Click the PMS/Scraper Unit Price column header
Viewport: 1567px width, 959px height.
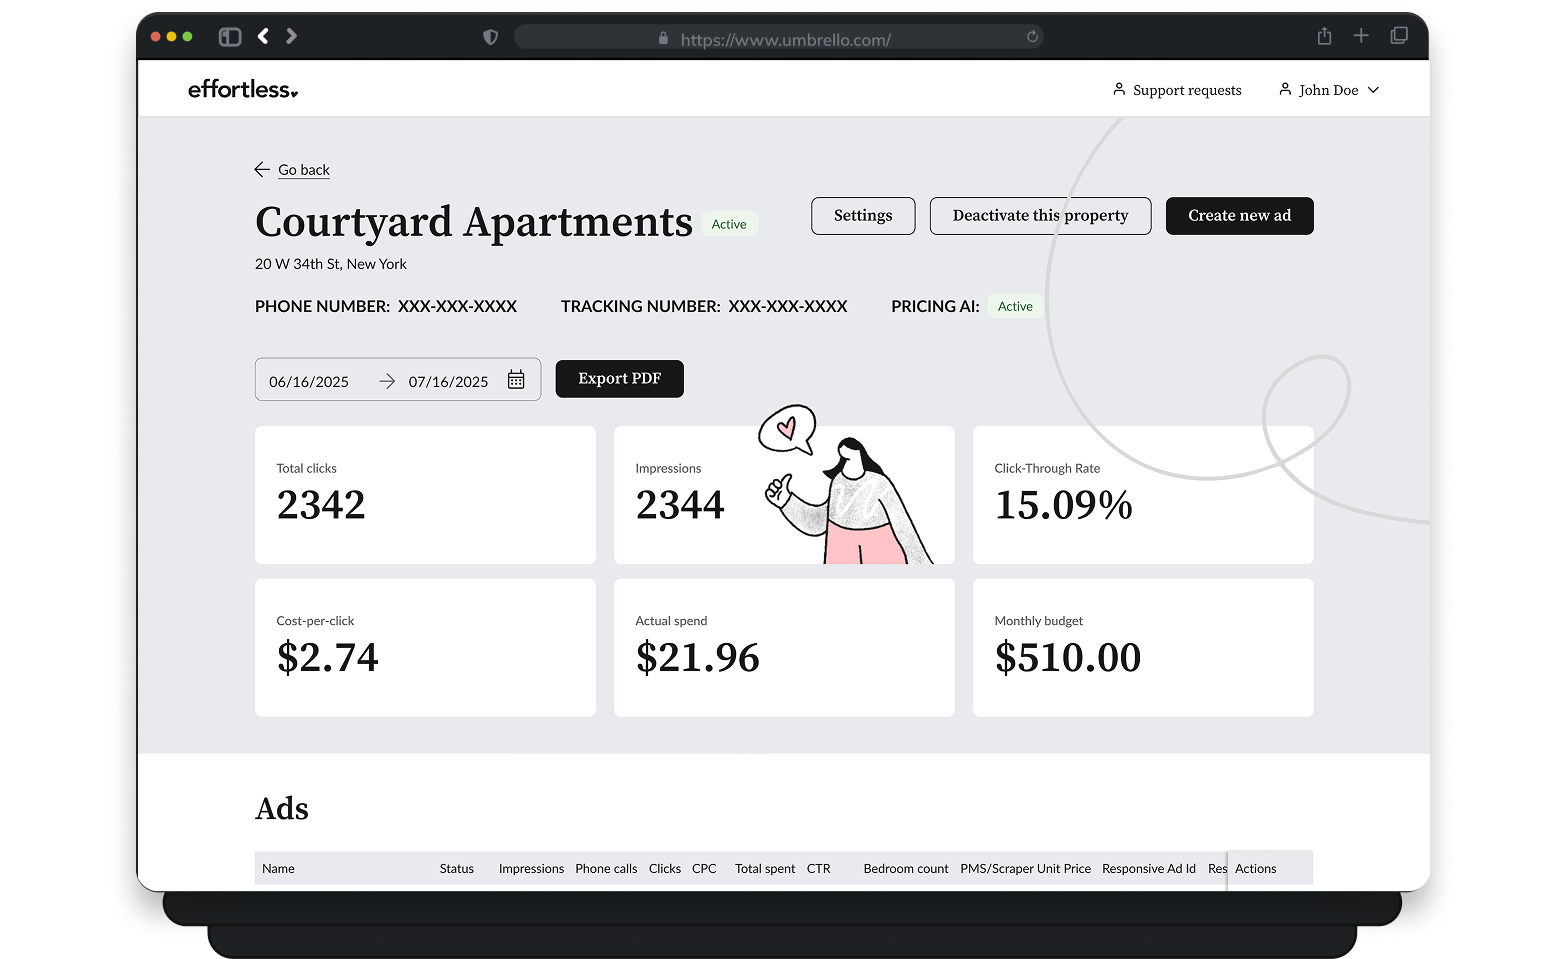coord(1025,869)
